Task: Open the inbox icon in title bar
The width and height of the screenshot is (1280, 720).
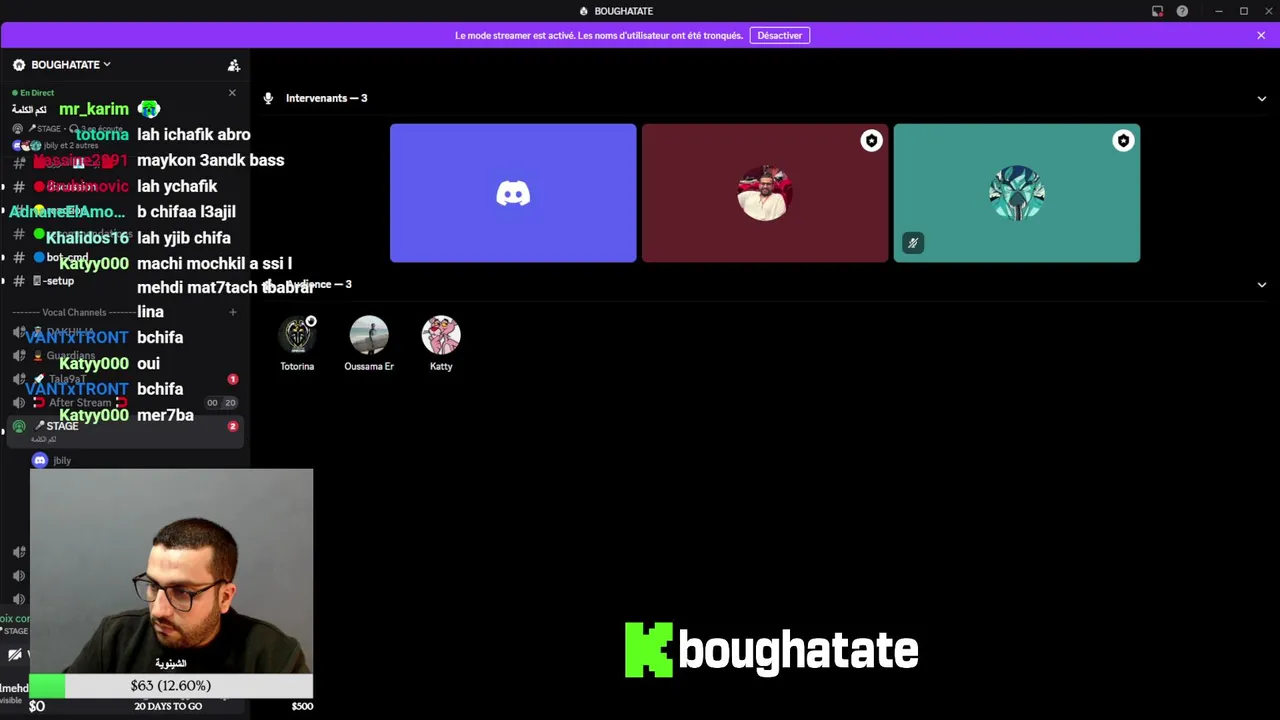Action: pyautogui.click(x=1157, y=11)
